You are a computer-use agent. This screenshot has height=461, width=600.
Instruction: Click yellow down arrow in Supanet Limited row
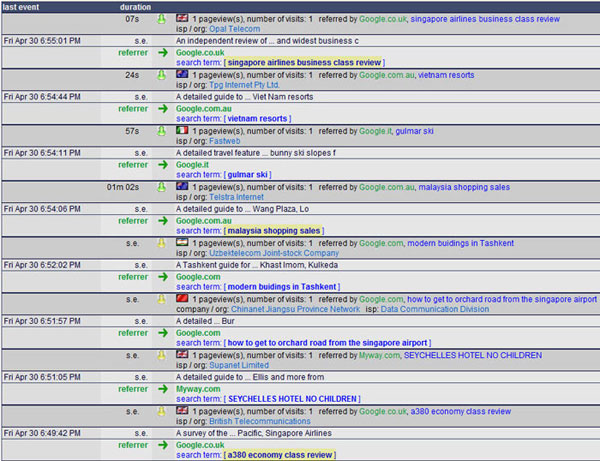pos(161,355)
